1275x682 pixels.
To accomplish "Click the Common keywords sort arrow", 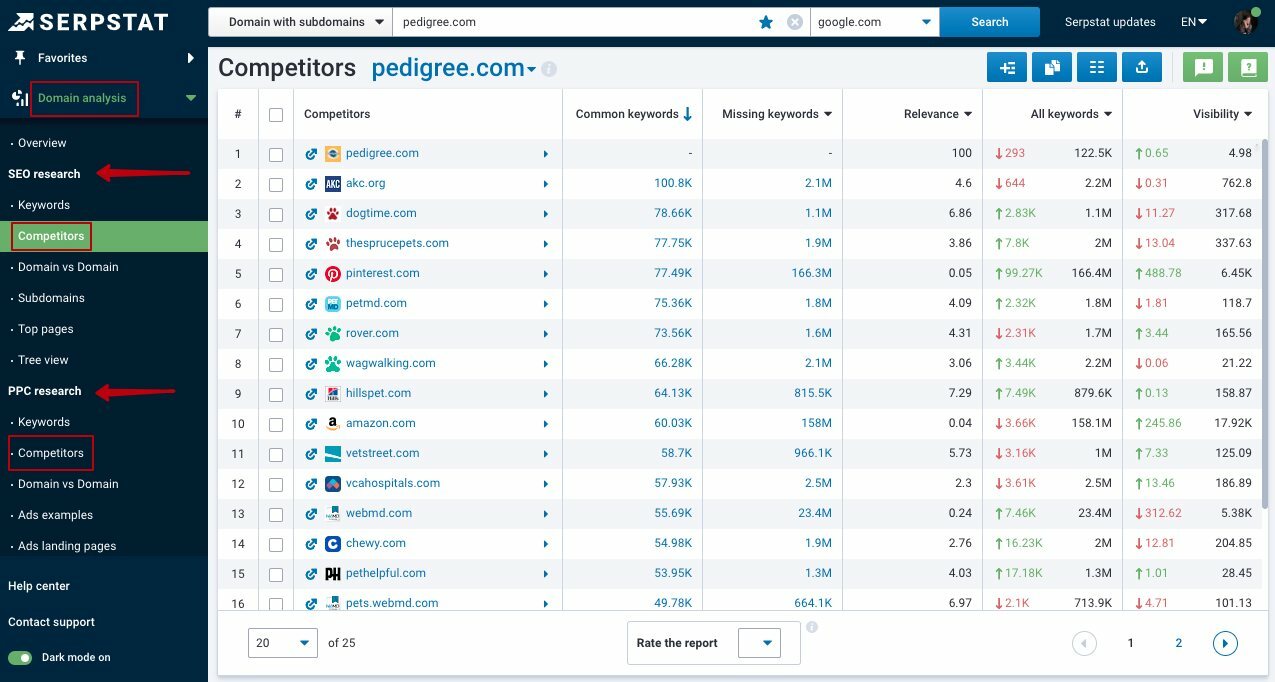I will point(687,114).
